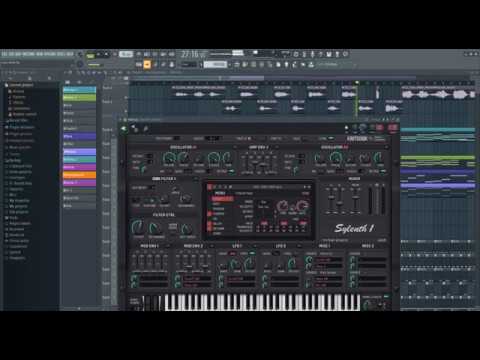The image size is (480, 360).
Task: Toggle the orange highlighted toolbar button
Action: point(147,65)
